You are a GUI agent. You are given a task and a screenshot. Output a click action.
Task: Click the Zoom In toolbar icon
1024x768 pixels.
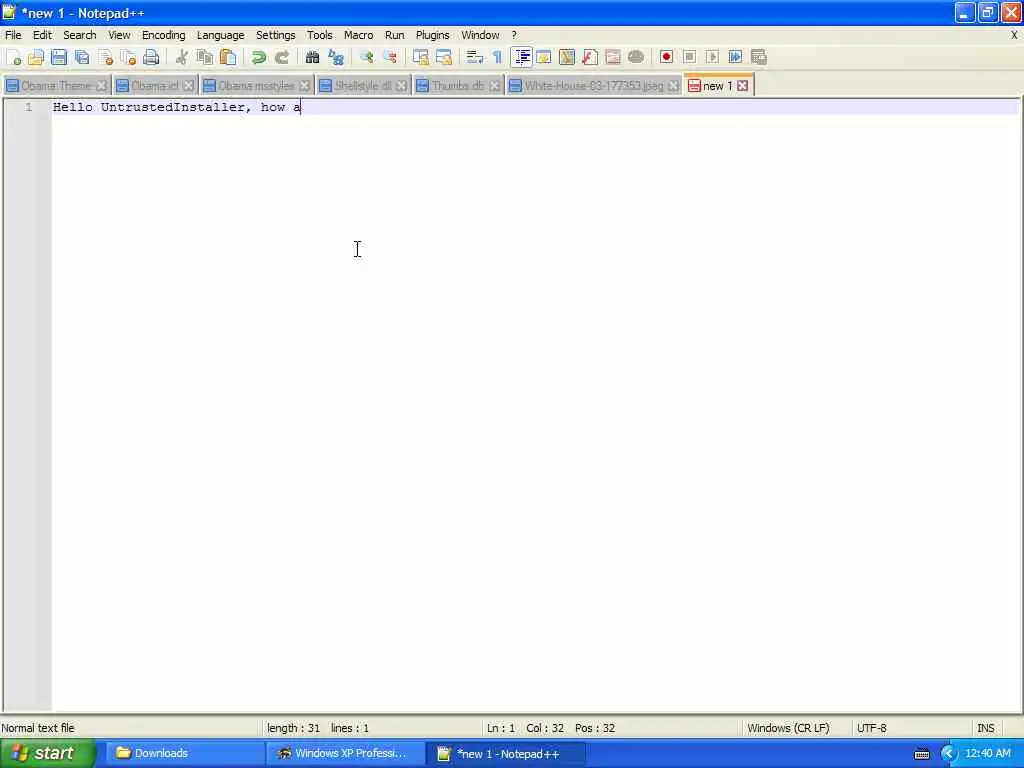point(366,57)
